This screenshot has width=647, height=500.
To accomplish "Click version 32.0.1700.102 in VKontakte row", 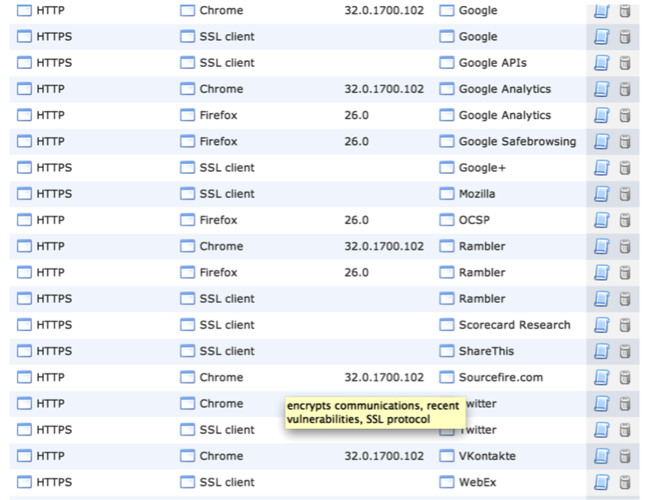I will 384,456.
